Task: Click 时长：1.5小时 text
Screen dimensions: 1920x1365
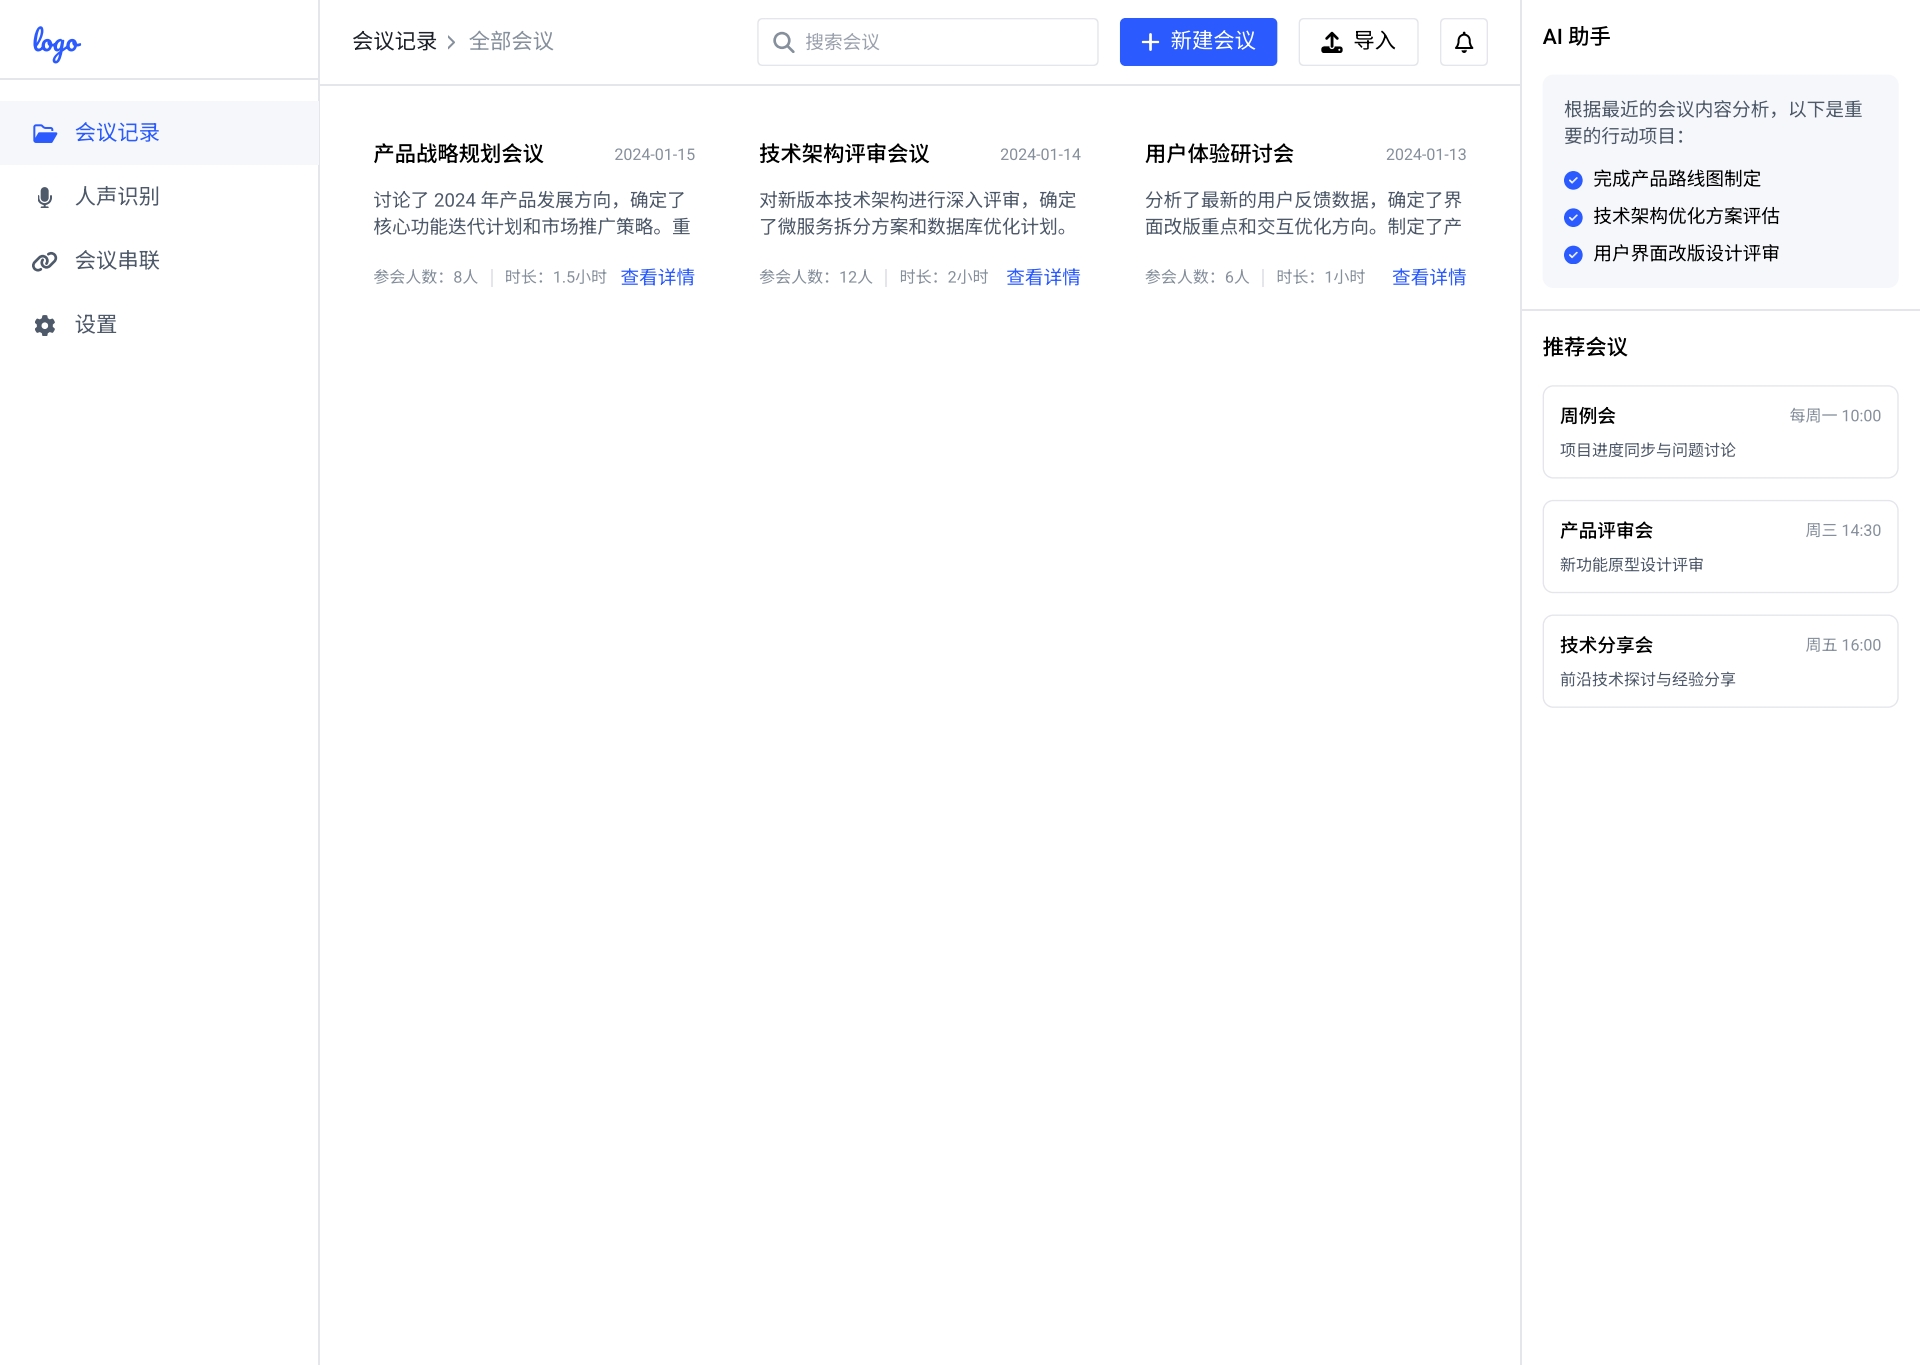Action: 556,277
